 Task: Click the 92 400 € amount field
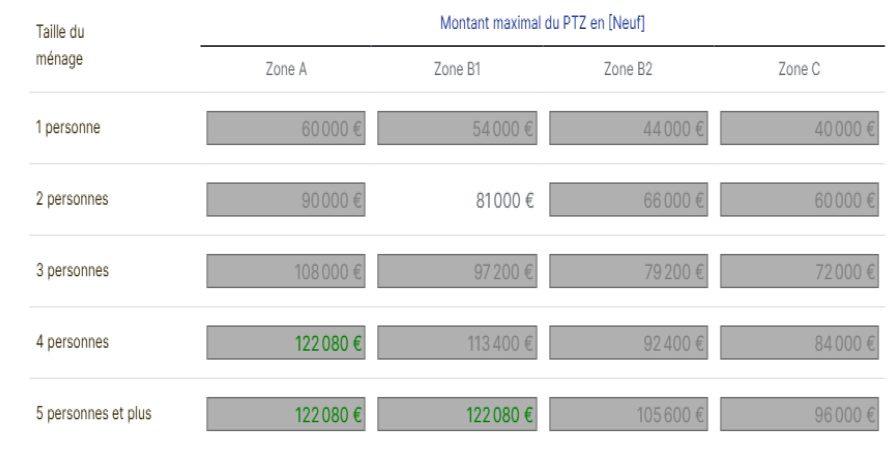(x=628, y=343)
